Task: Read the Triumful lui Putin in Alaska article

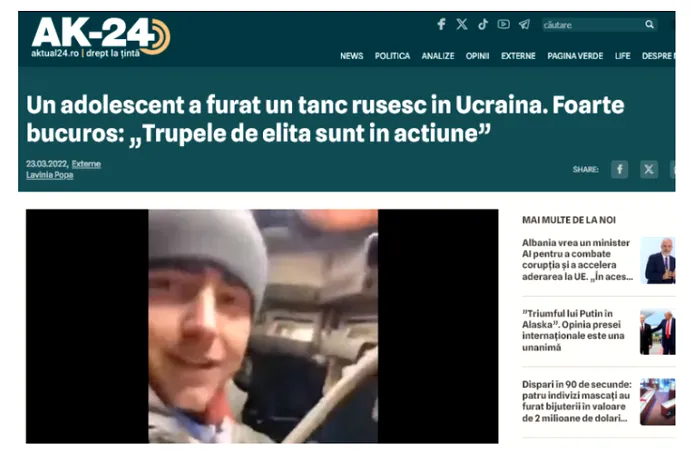Action: point(573,331)
